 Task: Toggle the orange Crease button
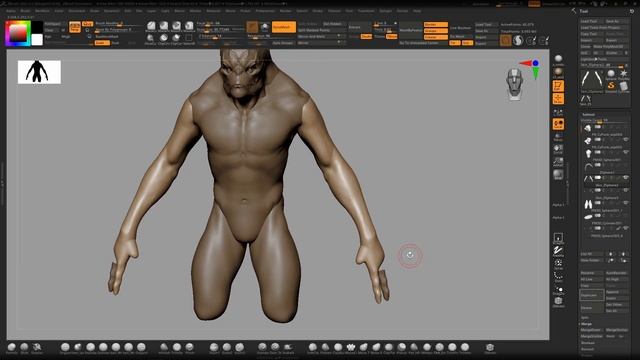coord(436,37)
